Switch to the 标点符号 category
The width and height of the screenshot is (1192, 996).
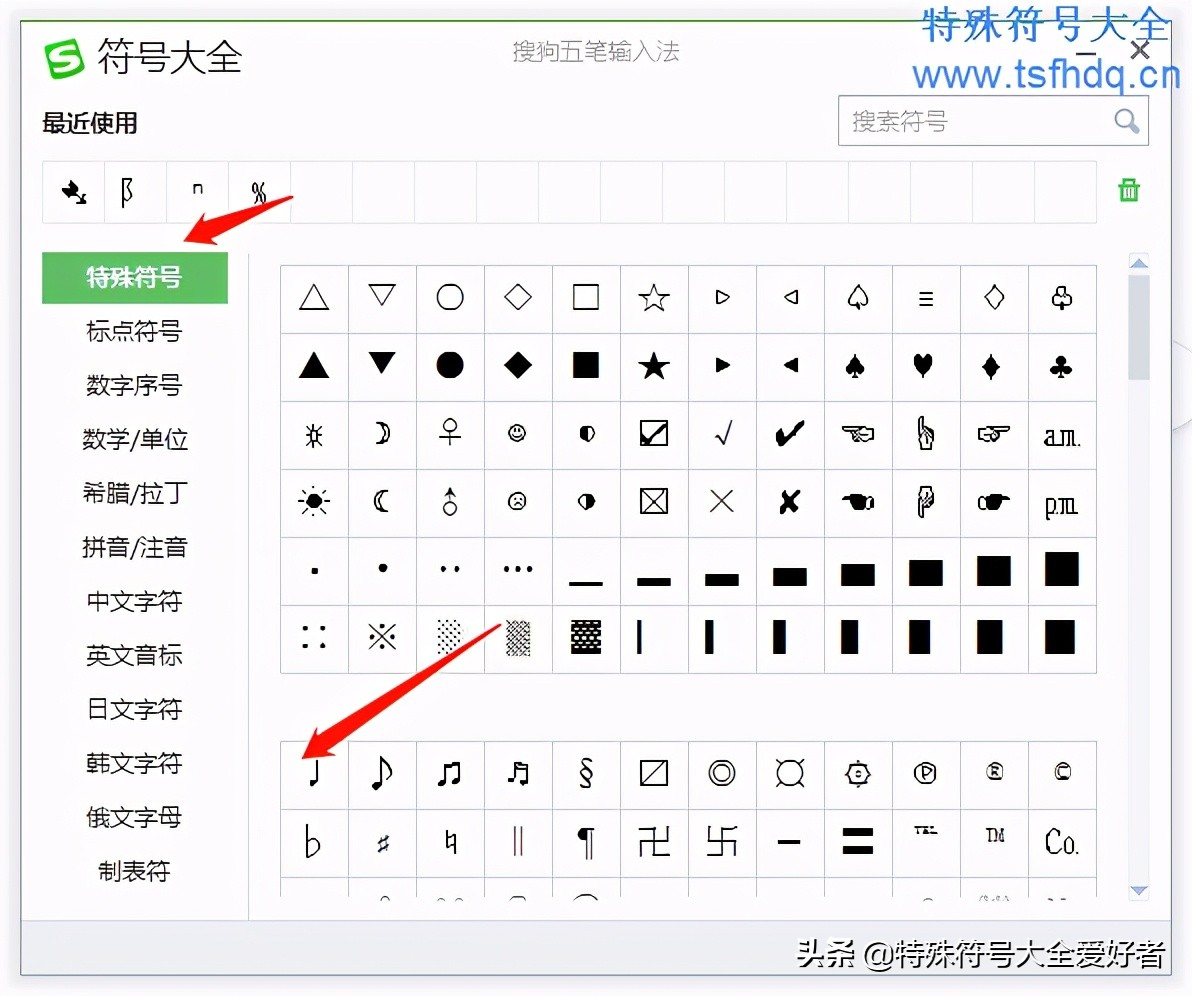coord(134,332)
